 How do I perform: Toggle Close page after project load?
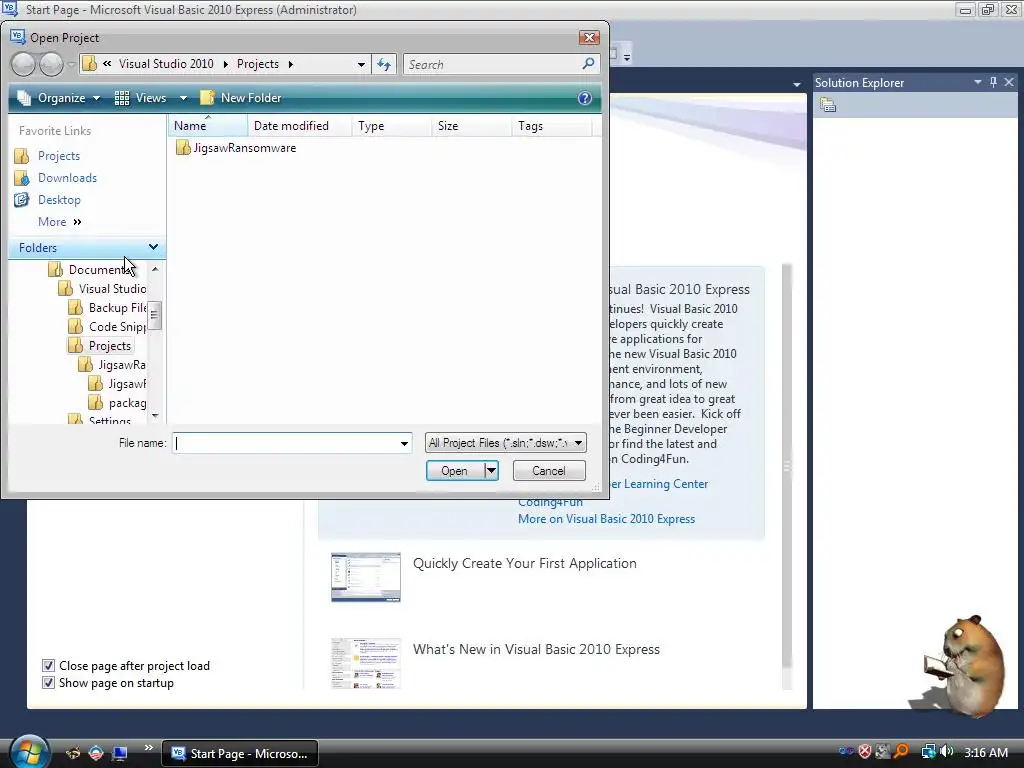[48, 665]
